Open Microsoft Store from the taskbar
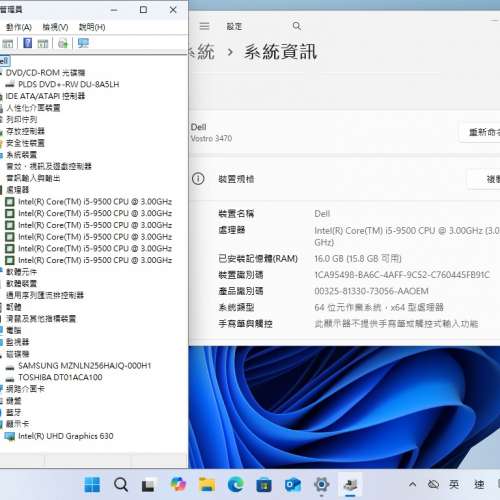 [264, 485]
